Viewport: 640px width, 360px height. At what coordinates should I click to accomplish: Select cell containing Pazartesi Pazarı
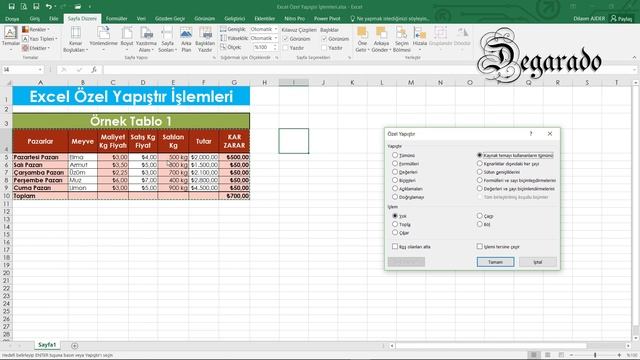(40, 157)
